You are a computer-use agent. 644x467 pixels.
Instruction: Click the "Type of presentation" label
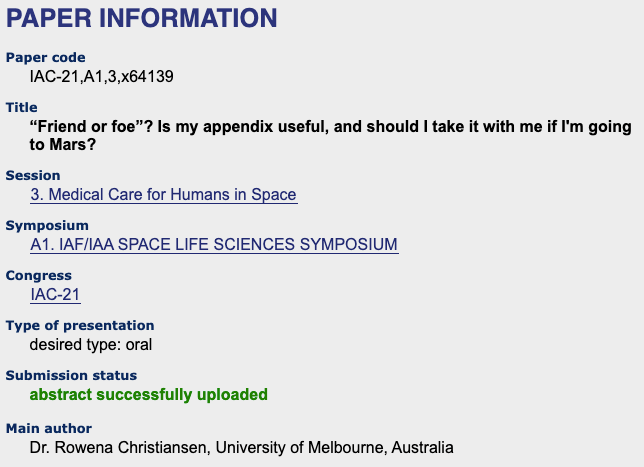(80, 326)
